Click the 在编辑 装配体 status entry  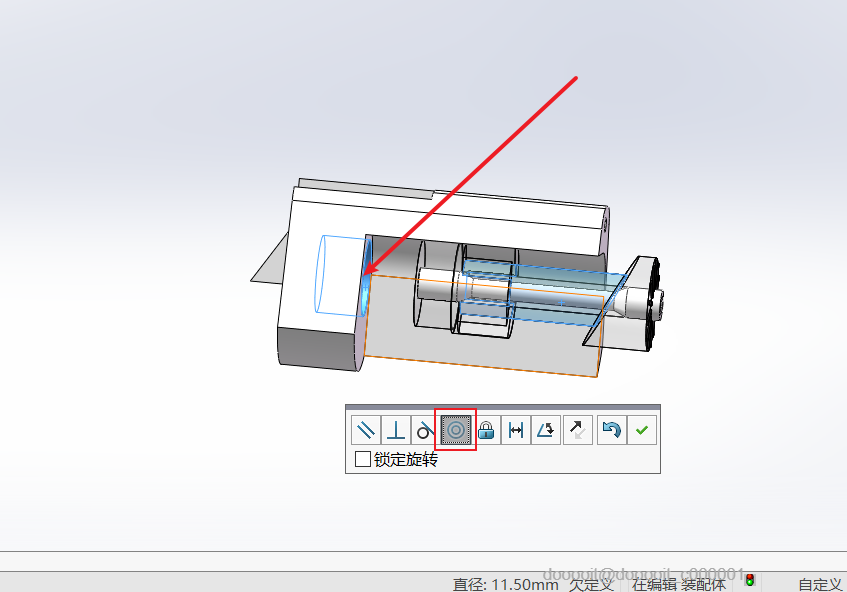[x=678, y=584]
